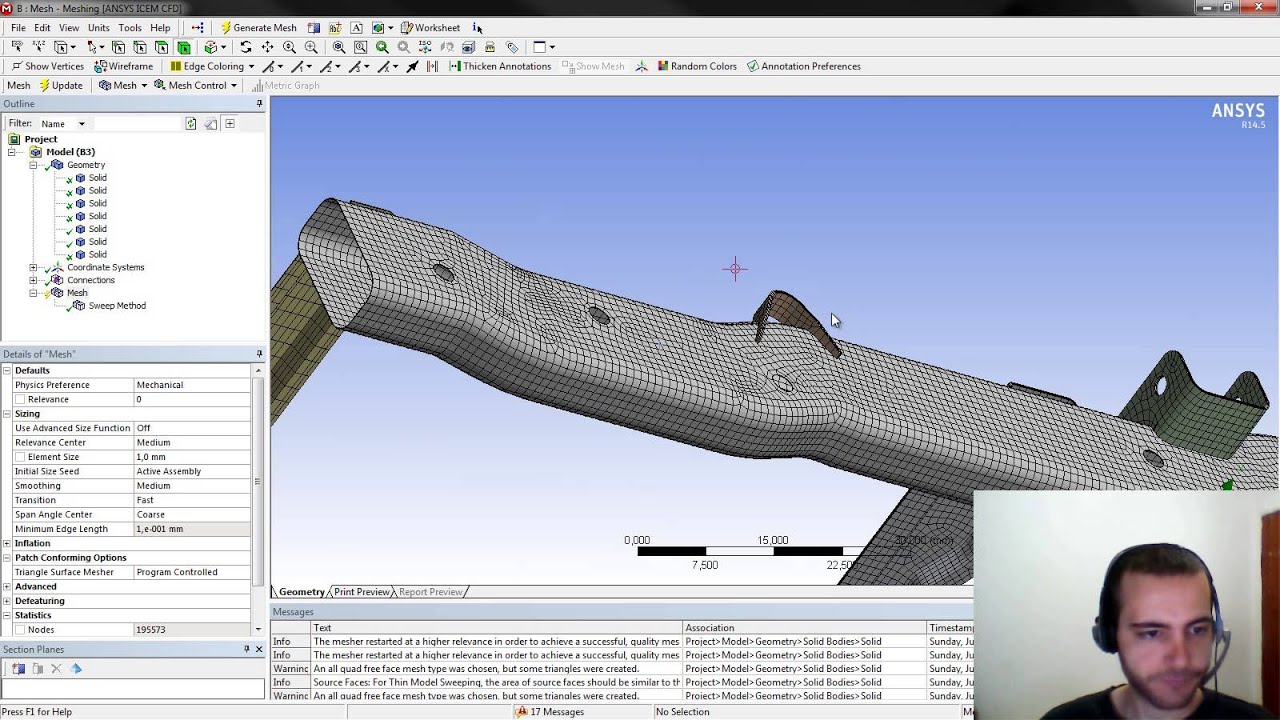
Task: Switch to the Print Preview tab
Action: 361,592
